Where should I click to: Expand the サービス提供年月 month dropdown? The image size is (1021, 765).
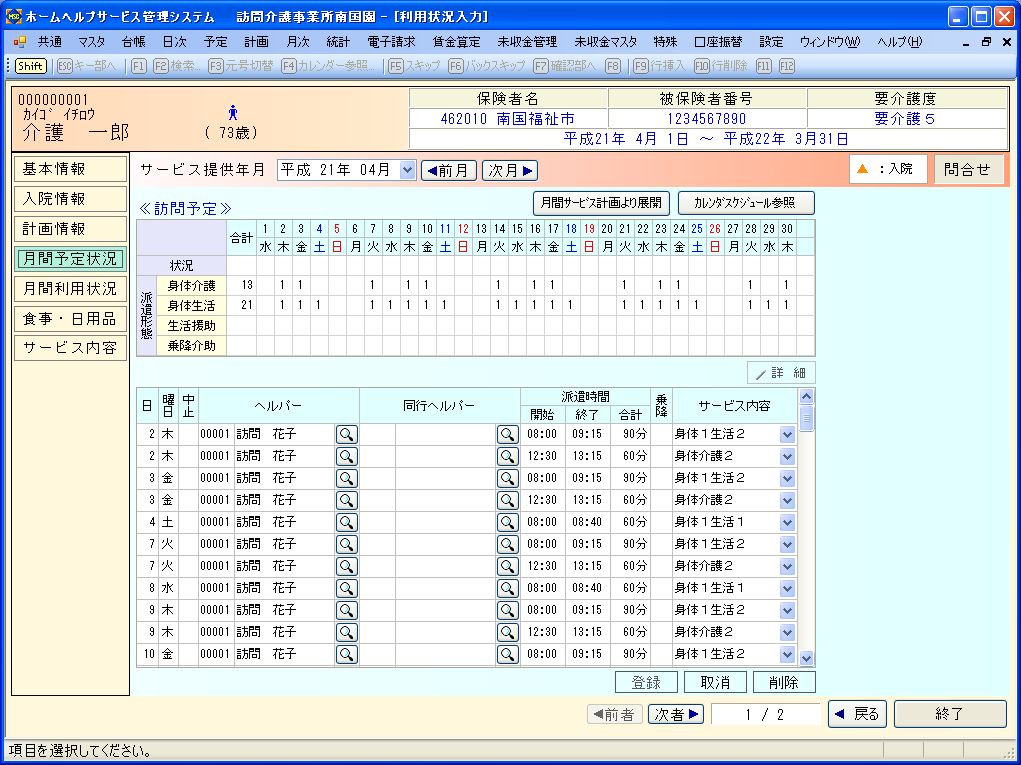pos(406,170)
